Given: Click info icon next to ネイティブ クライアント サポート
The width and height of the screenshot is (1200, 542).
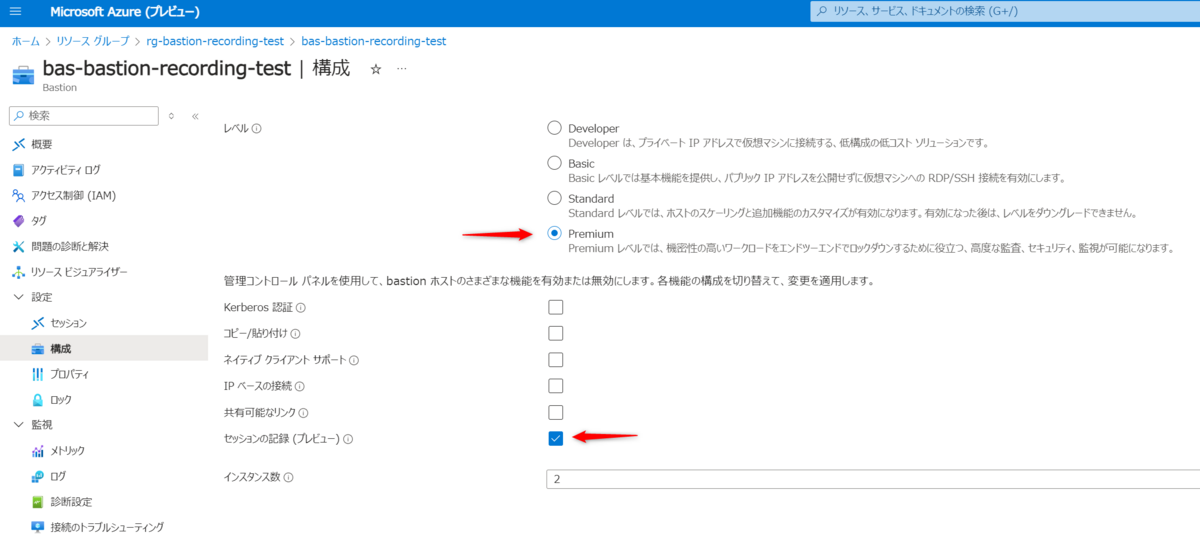Looking at the screenshot, I should point(353,360).
